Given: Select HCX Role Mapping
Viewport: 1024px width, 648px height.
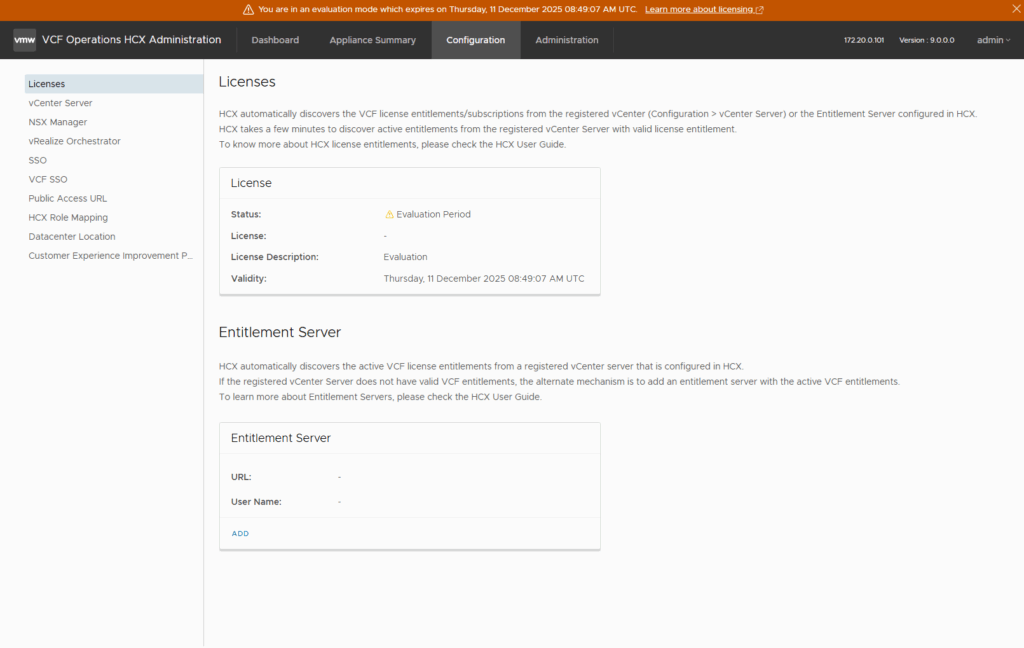Looking at the screenshot, I should tap(68, 217).
